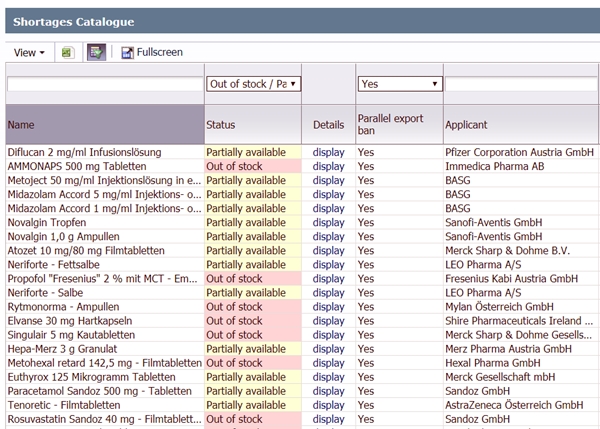Open the View menu
This screenshot has height=429, width=600.
(x=28, y=52)
